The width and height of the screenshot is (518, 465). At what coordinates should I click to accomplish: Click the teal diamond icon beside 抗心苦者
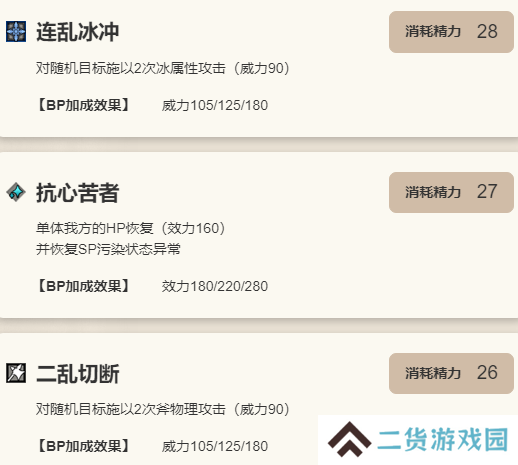(x=16, y=192)
